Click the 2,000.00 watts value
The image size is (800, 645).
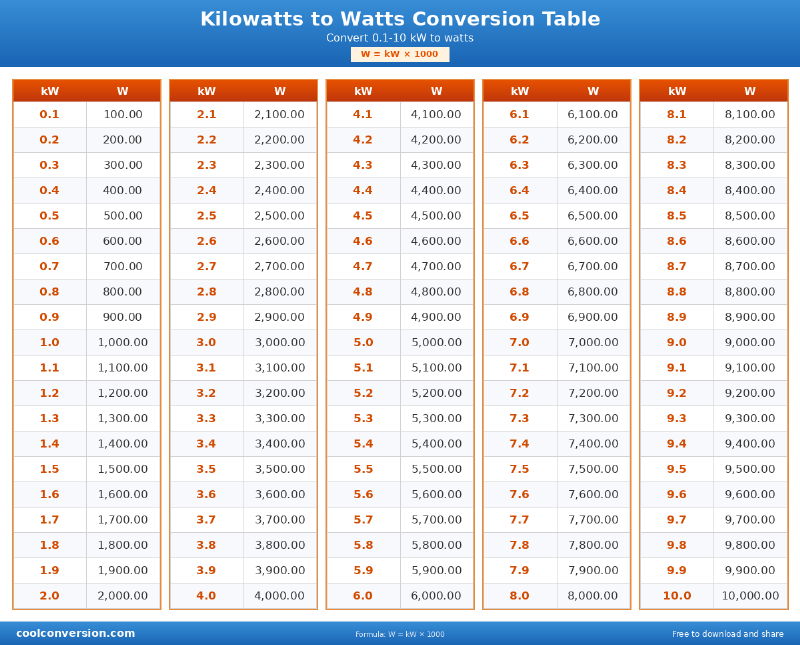point(123,596)
